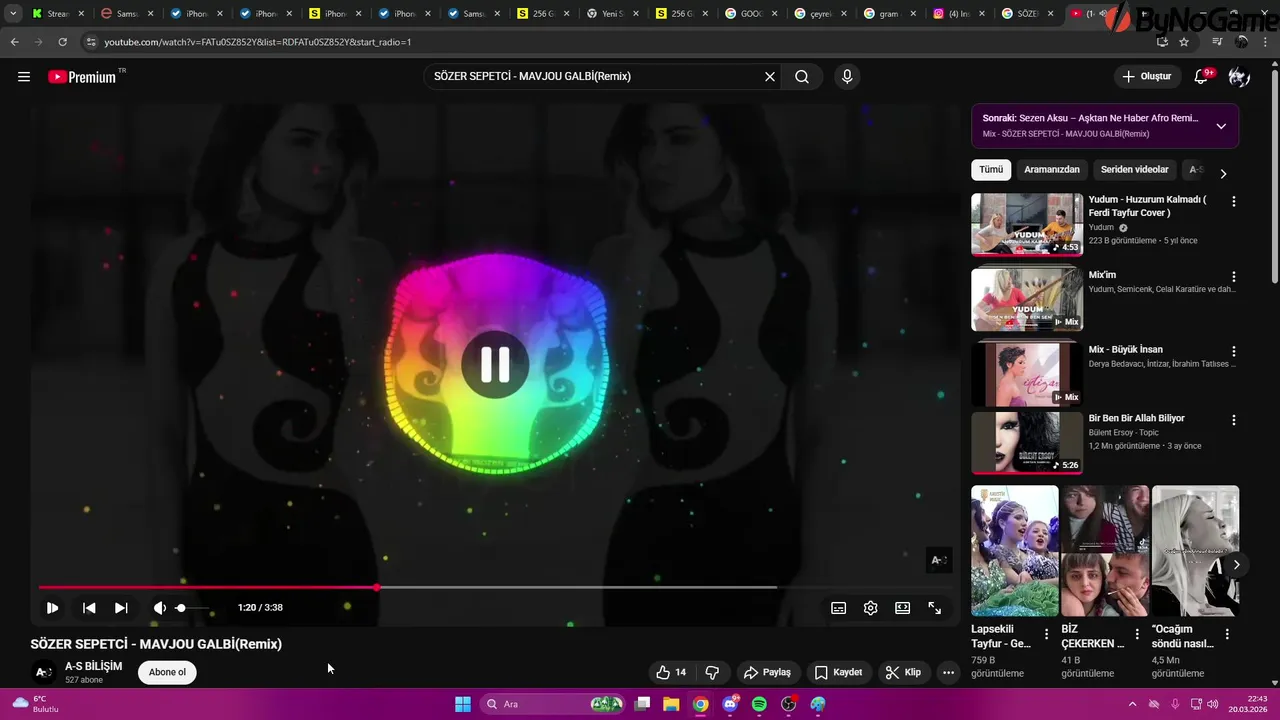Clear the search box with X

[770, 77]
